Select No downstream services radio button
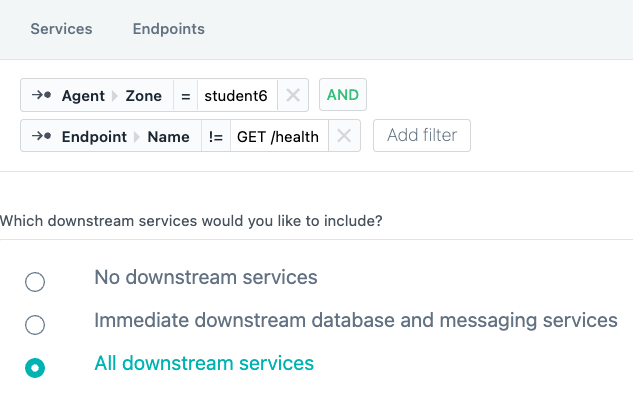The image size is (633, 395). click(x=35, y=282)
